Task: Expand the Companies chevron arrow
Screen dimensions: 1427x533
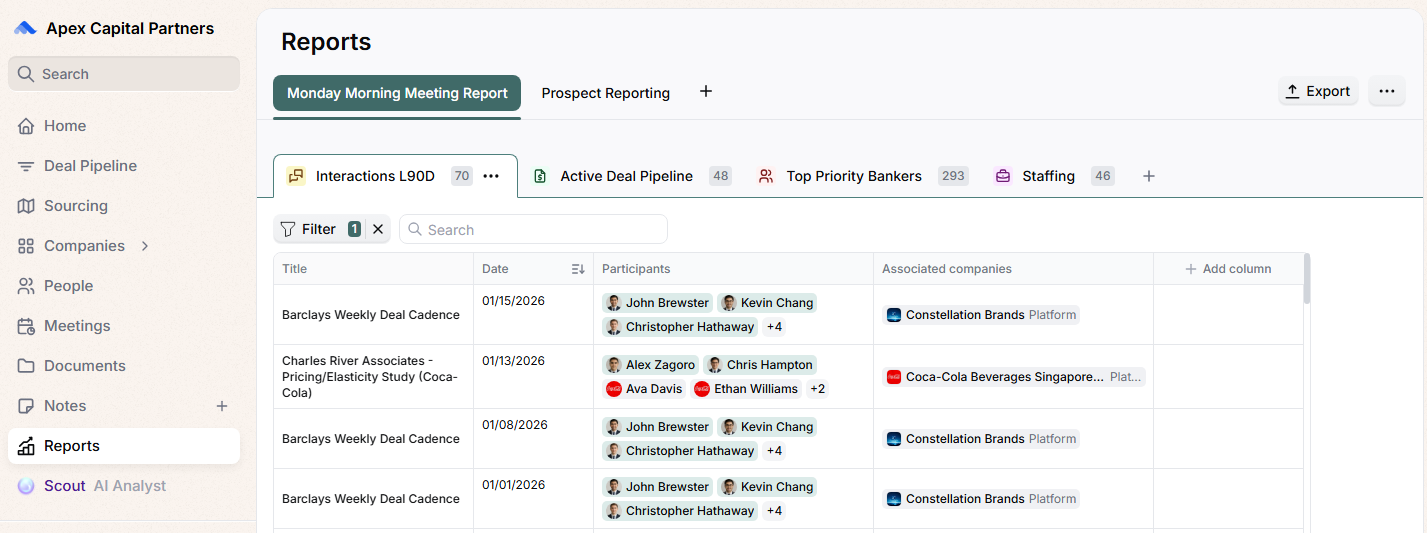Action: pos(145,246)
